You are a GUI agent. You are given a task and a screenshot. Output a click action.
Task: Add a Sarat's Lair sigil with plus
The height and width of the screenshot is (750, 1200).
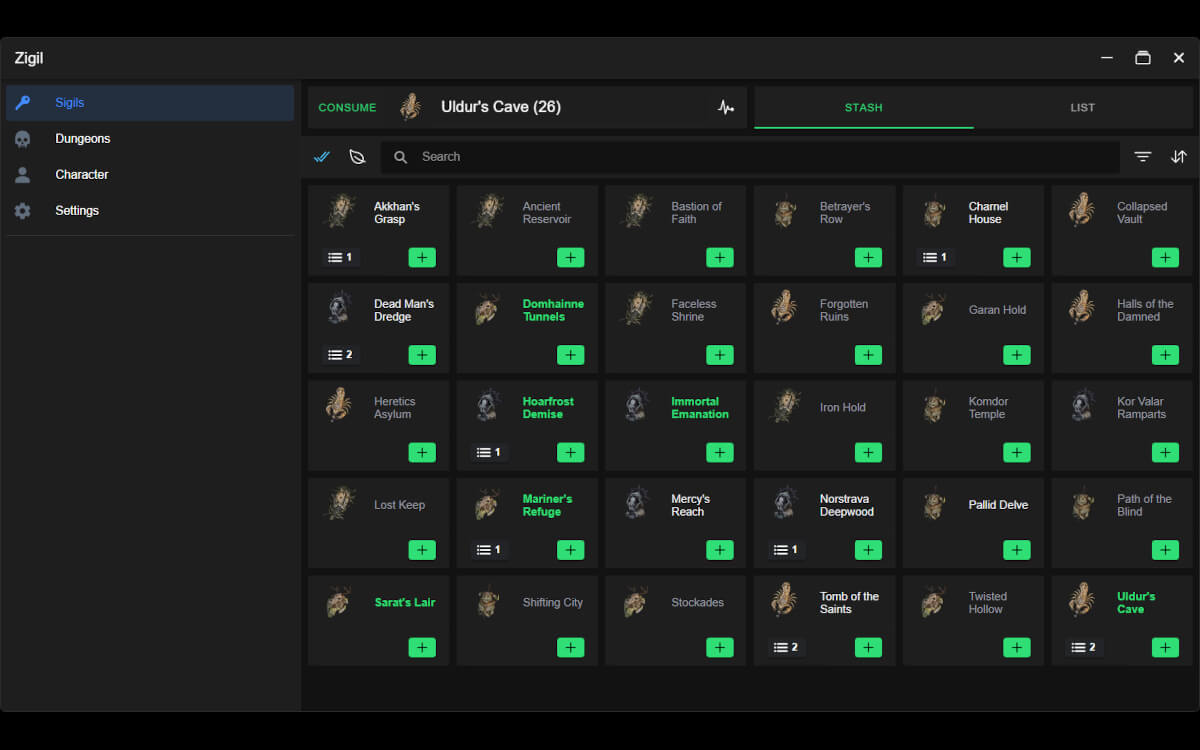pos(422,648)
